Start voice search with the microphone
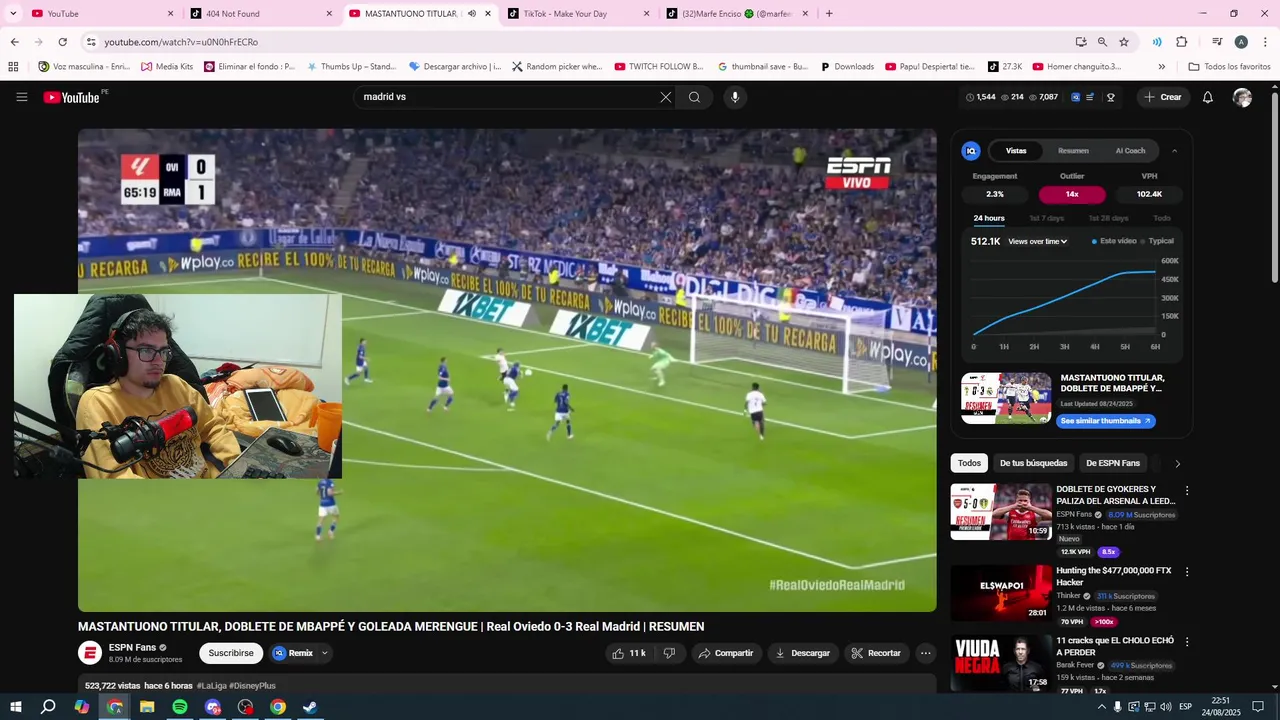This screenshot has height=720, width=1280. tap(735, 97)
